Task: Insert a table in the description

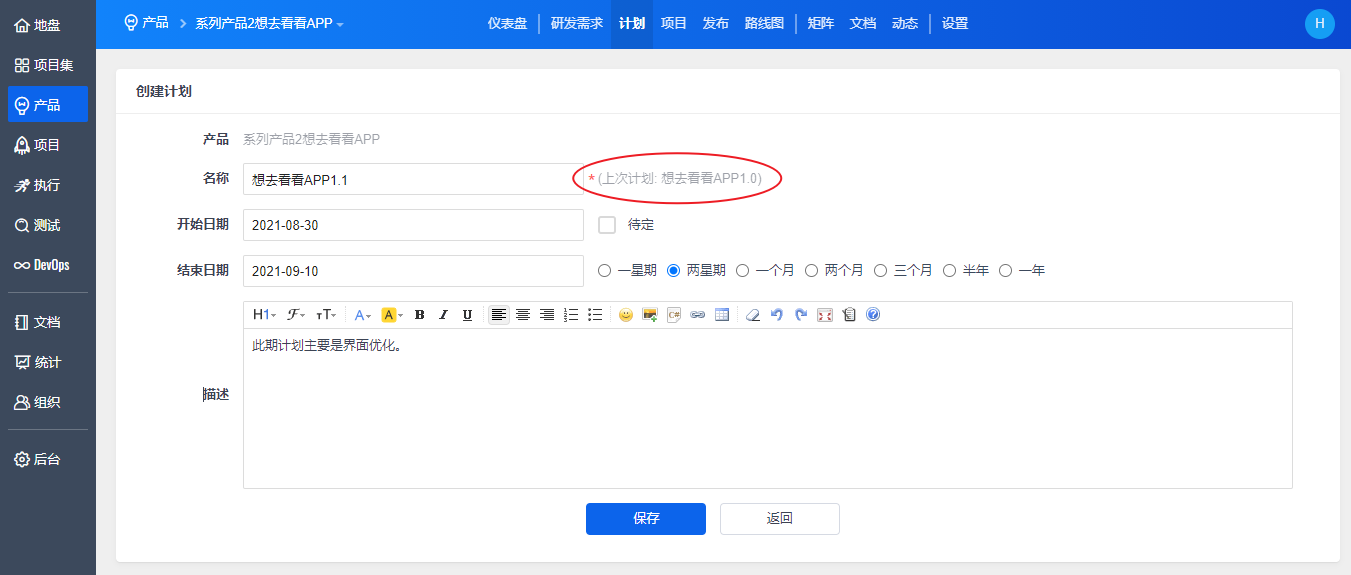Action: pyautogui.click(x=722, y=315)
